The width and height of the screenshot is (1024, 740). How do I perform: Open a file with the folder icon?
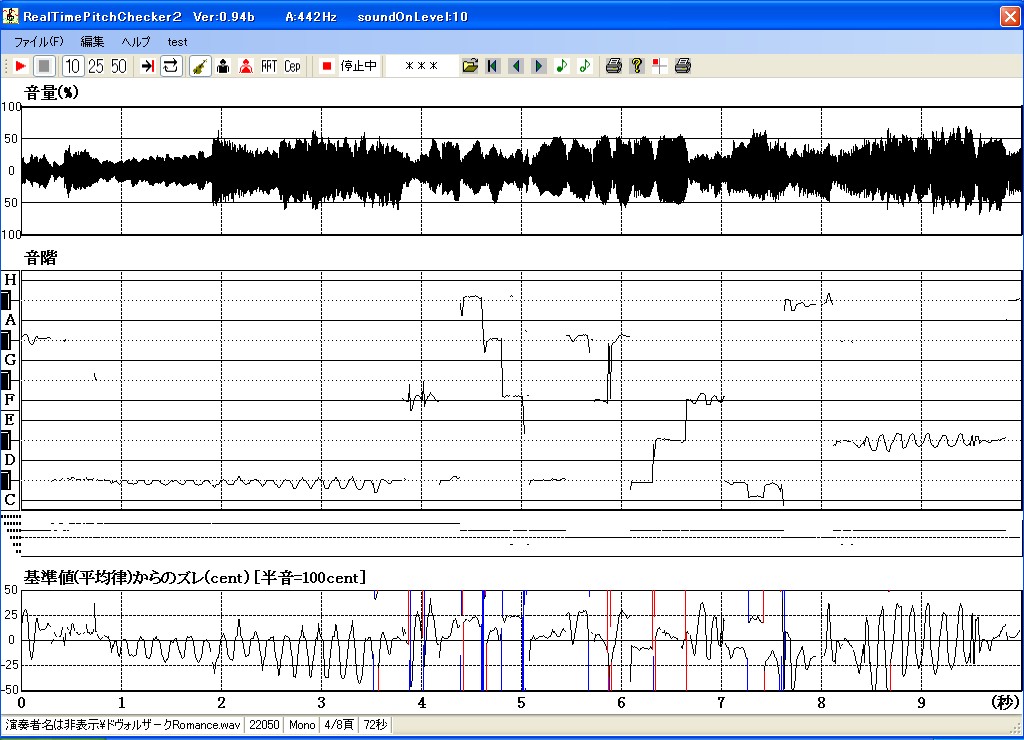[470, 66]
